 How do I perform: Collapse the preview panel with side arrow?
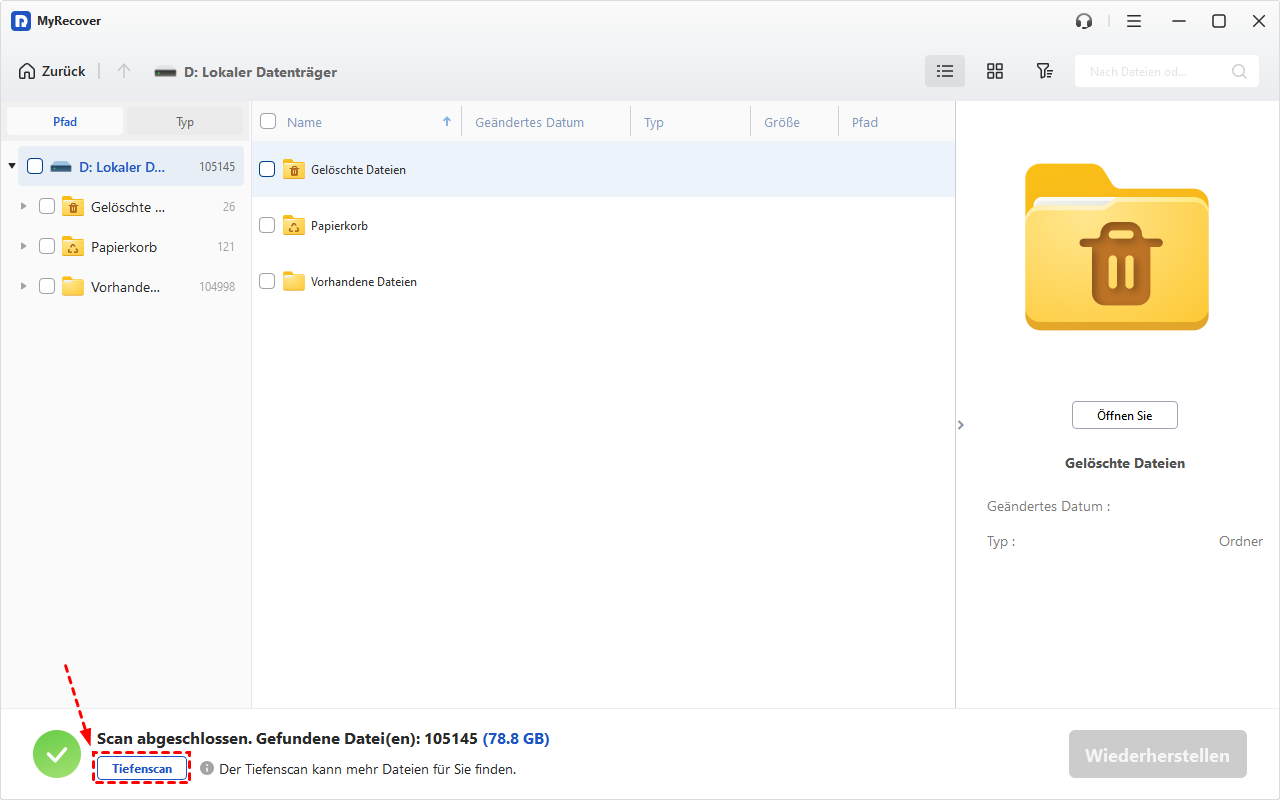(960, 425)
